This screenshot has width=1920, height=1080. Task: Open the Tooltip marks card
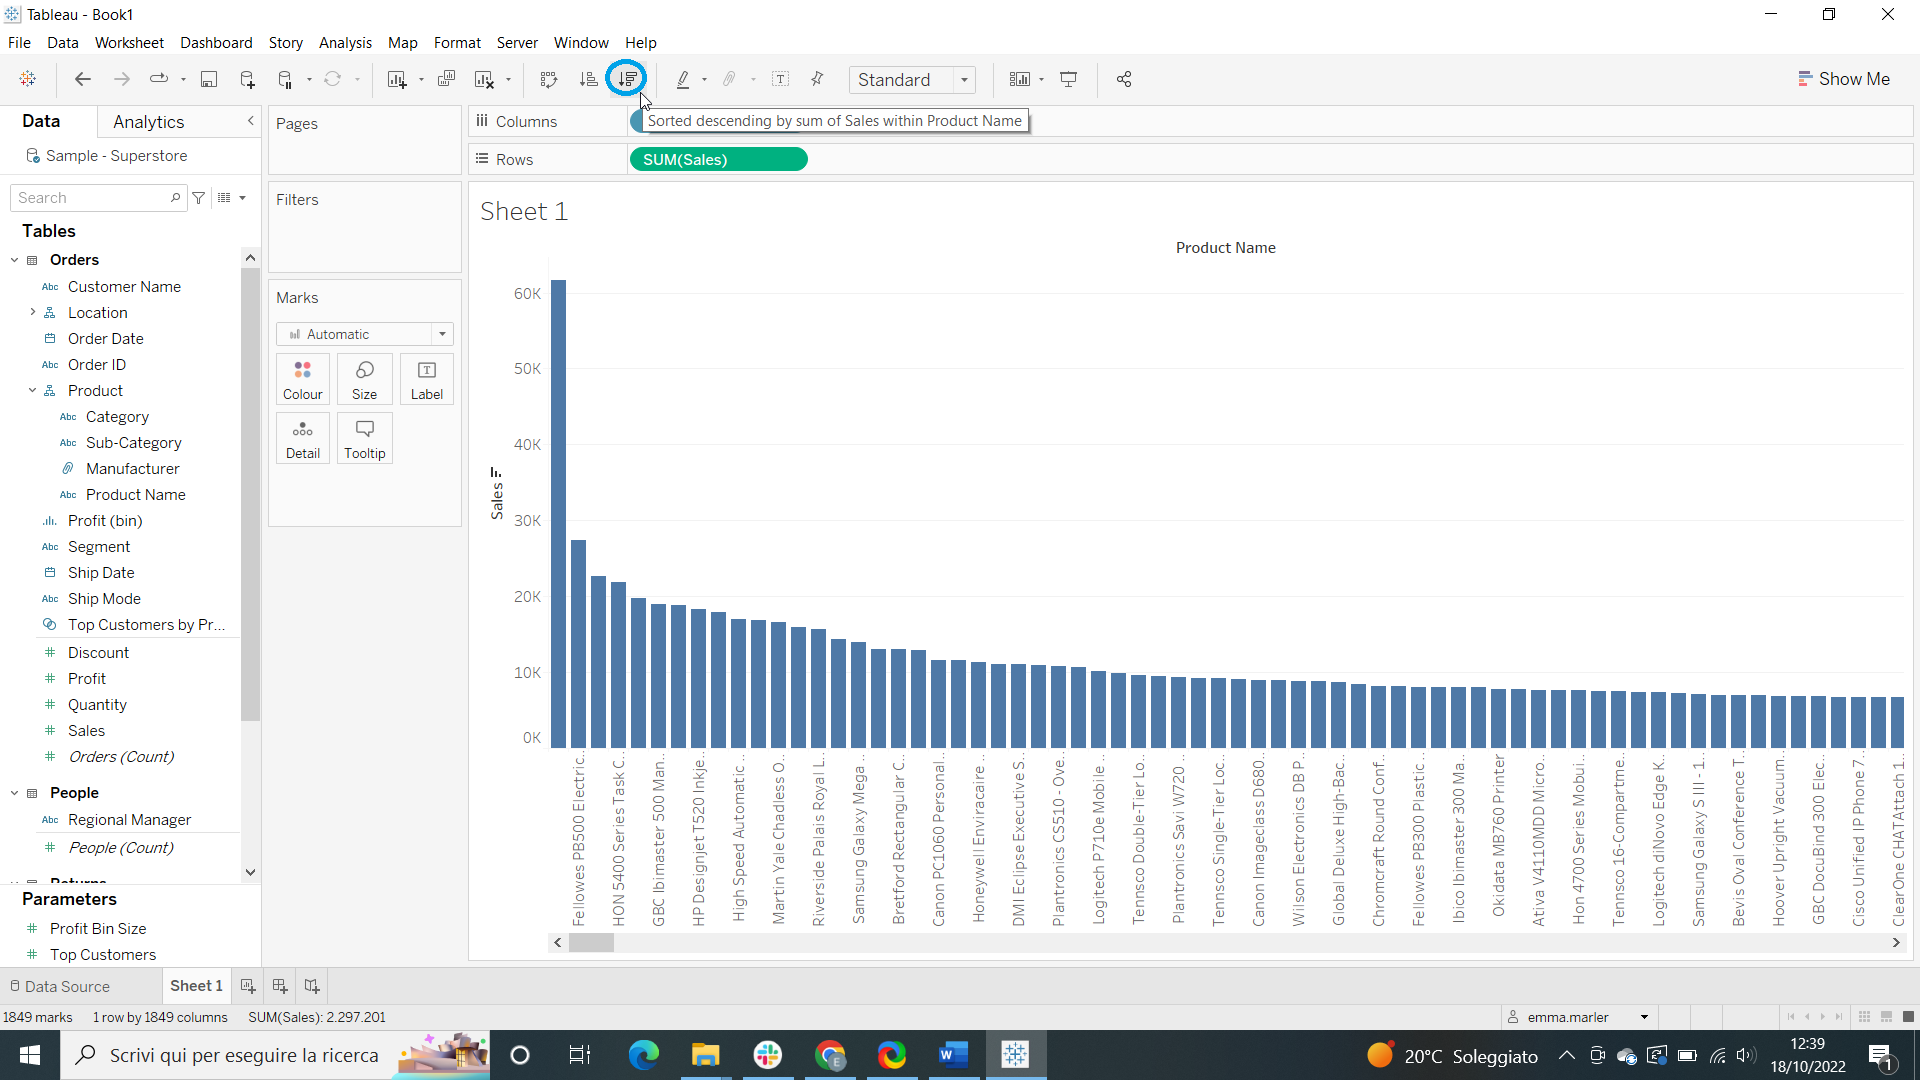[x=365, y=439]
